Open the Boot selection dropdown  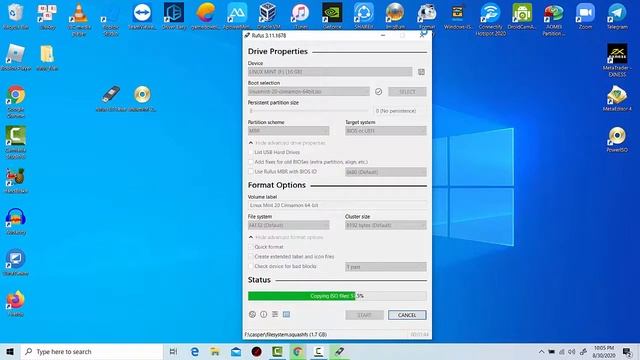[x=309, y=91]
